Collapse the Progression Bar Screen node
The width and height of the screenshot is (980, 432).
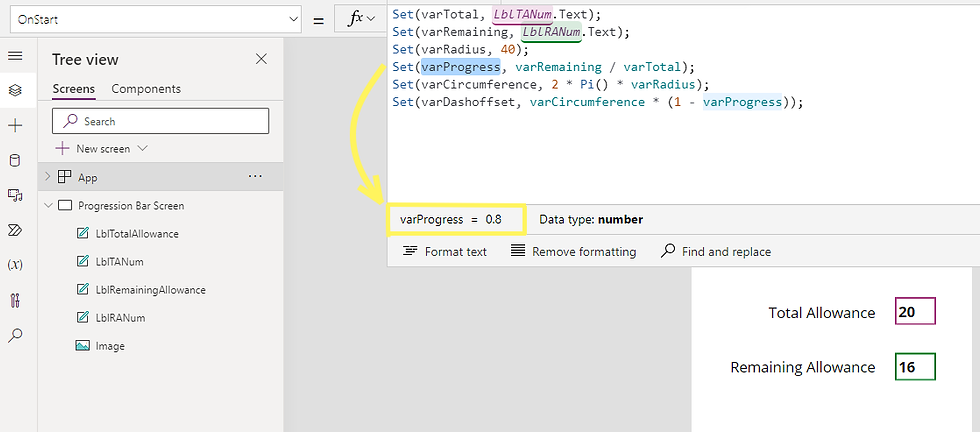(x=48, y=206)
